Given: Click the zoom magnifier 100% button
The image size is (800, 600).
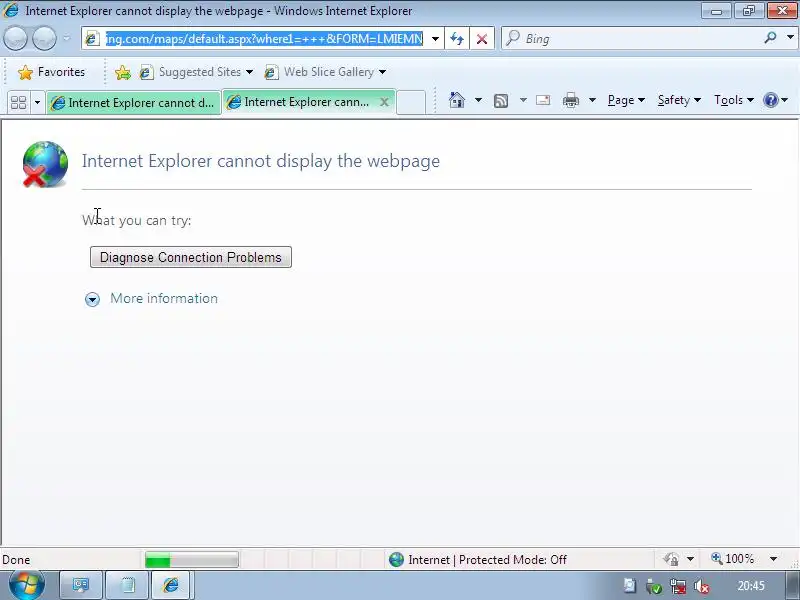Looking at the screenshot, I should point(732,559).
